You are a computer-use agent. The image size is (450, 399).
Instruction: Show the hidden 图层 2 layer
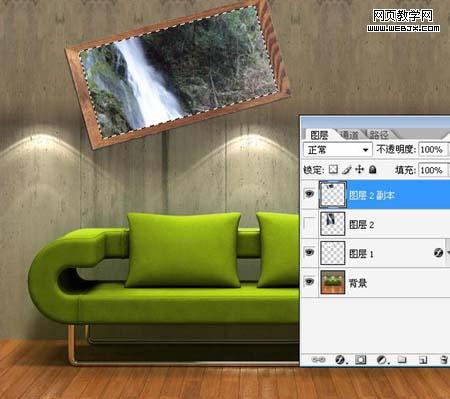click(309, 224)
